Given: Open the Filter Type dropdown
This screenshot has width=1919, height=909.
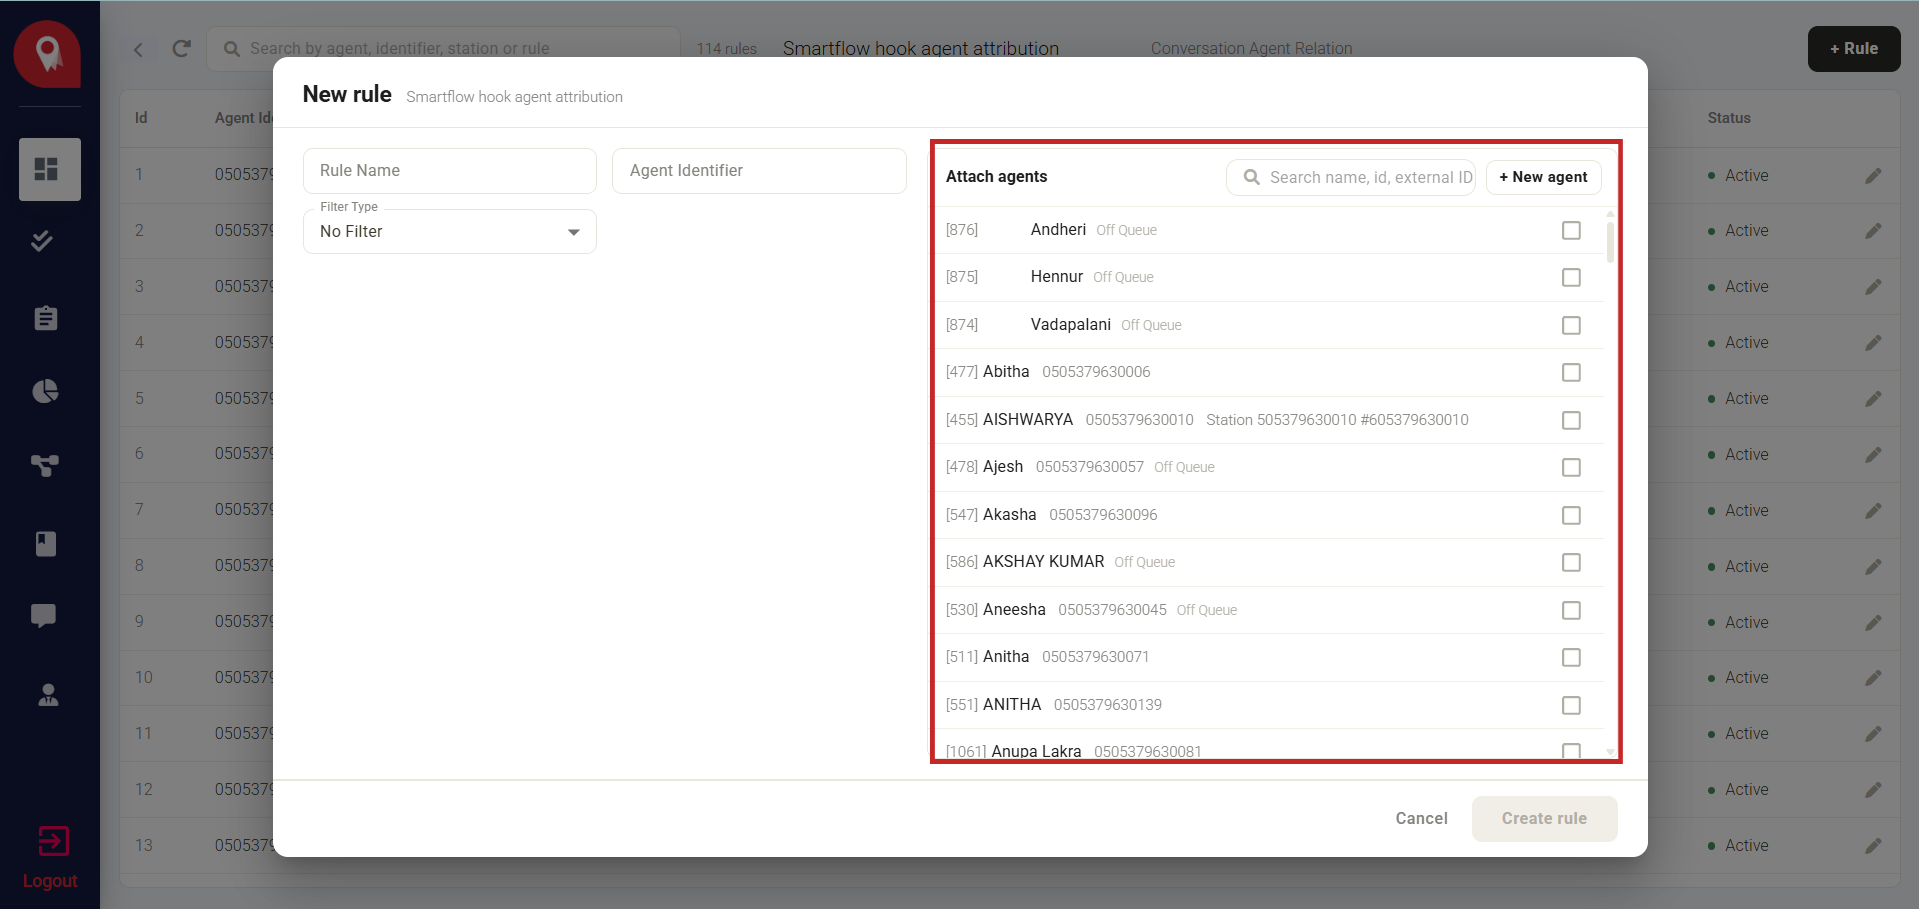Looking at the screenshot, I should [450, 231].
